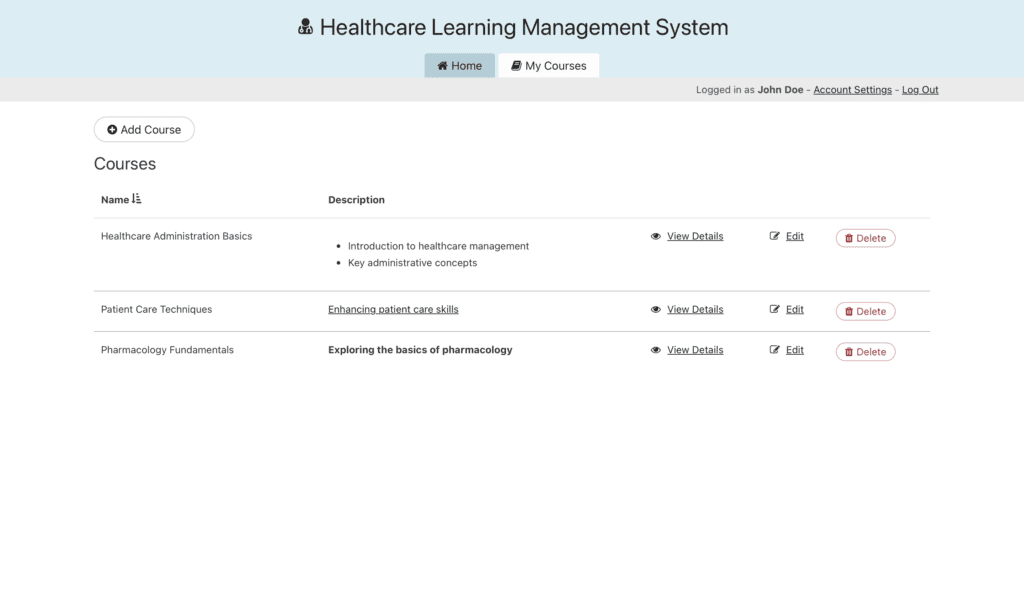Delete the Patient Care Techniques course
The height and width of the screenshot is (602, 1024).
click(865, 311)
